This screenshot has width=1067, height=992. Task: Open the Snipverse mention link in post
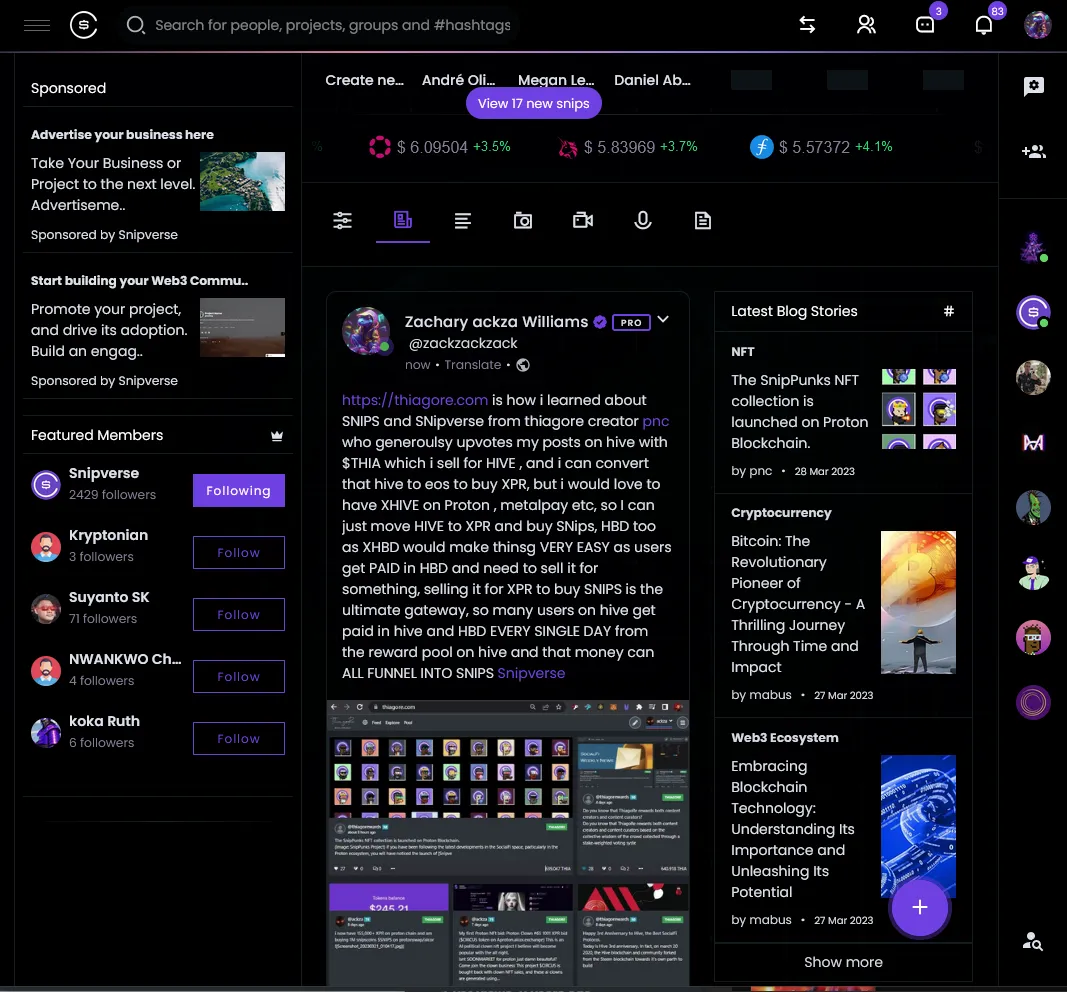tap(531, 673)
